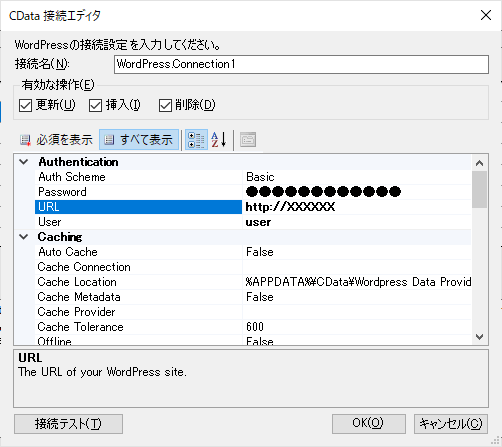Click the Property Pages icon

248,140
